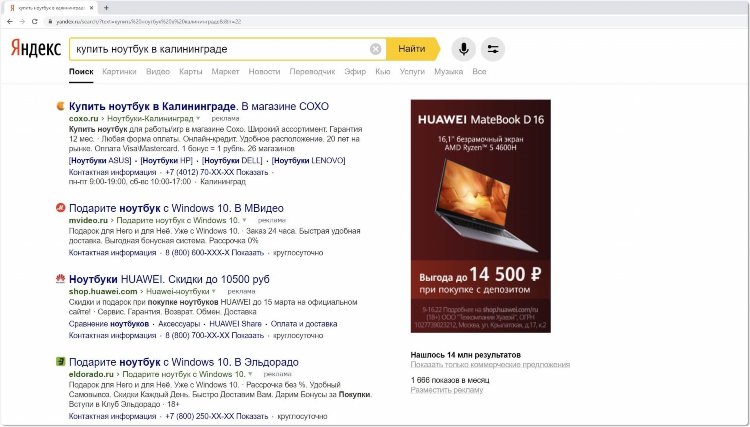Click the Найти search button
This screenshot has height=427, width=750.
click(413, 49)
